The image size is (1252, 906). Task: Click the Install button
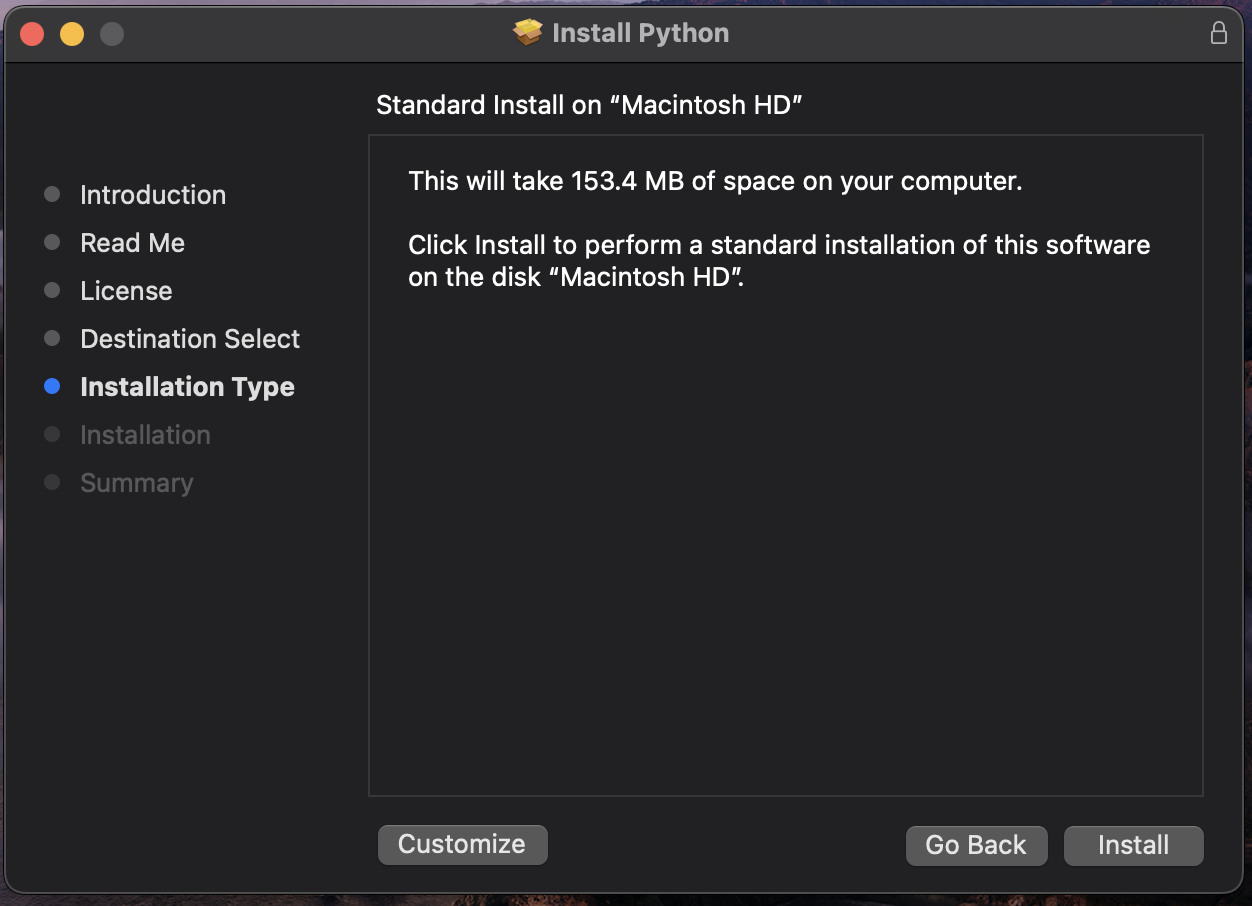click(x=1133, y=845)
